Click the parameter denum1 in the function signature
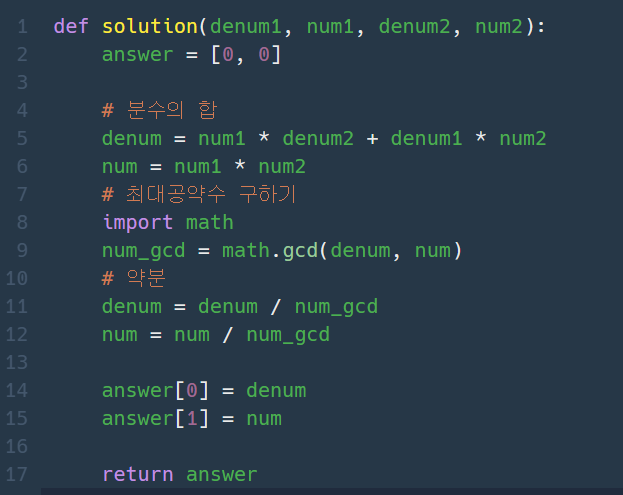This screenshot has width=623, height=495. point(246,27)
